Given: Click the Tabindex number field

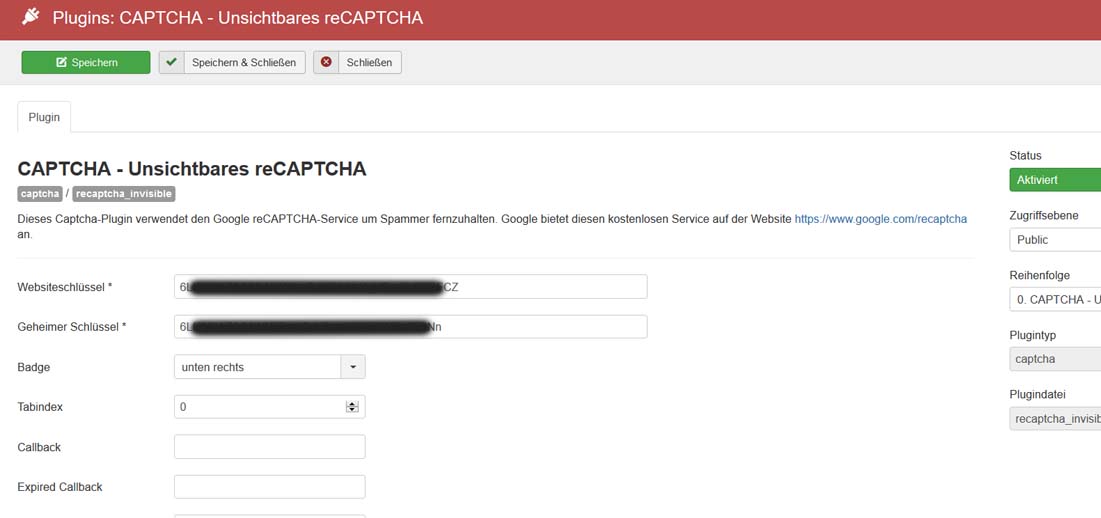Looking at the screenshot, I should click(x=270, y=407).
